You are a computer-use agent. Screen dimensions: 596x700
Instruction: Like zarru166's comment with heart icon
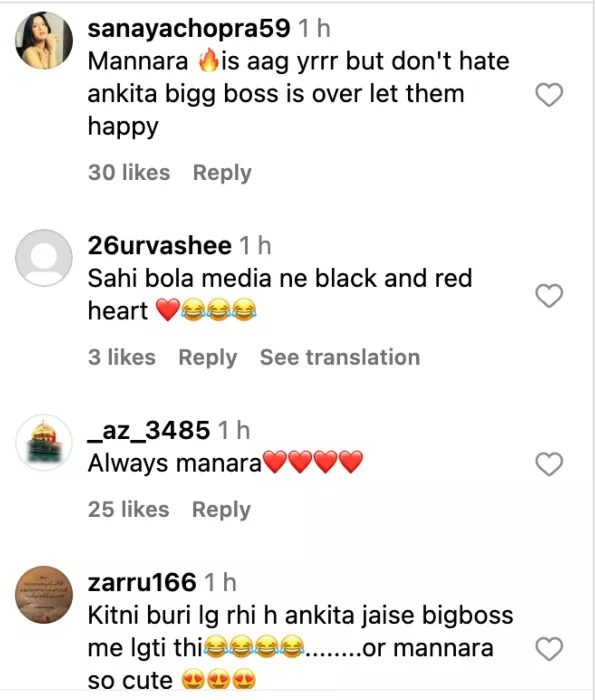549,649
